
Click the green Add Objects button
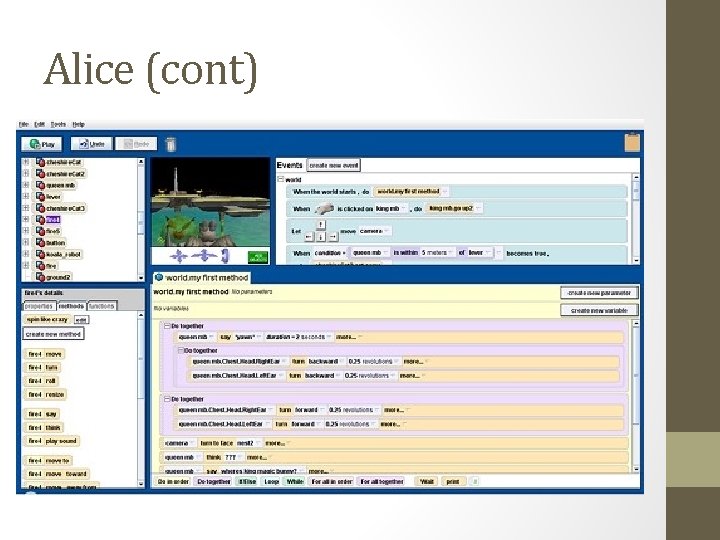pyautogui.click(x=258, y=257)
